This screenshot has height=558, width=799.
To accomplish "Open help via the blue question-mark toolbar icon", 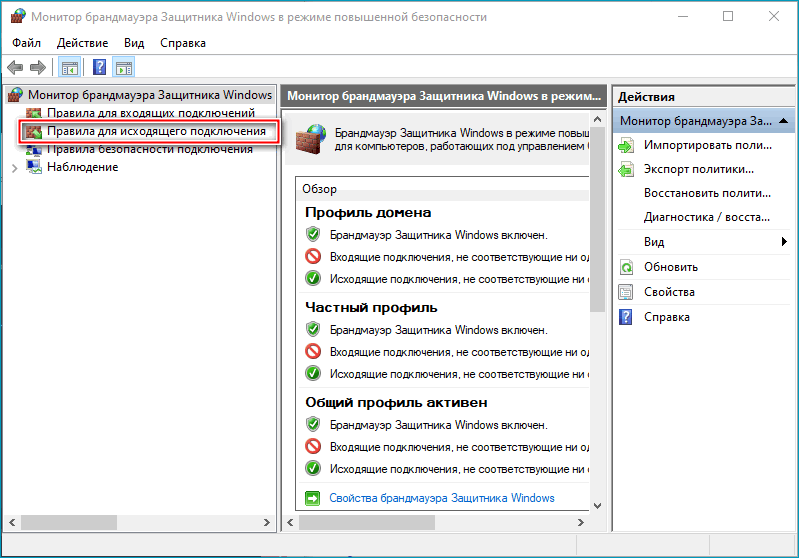I will 99,67.
